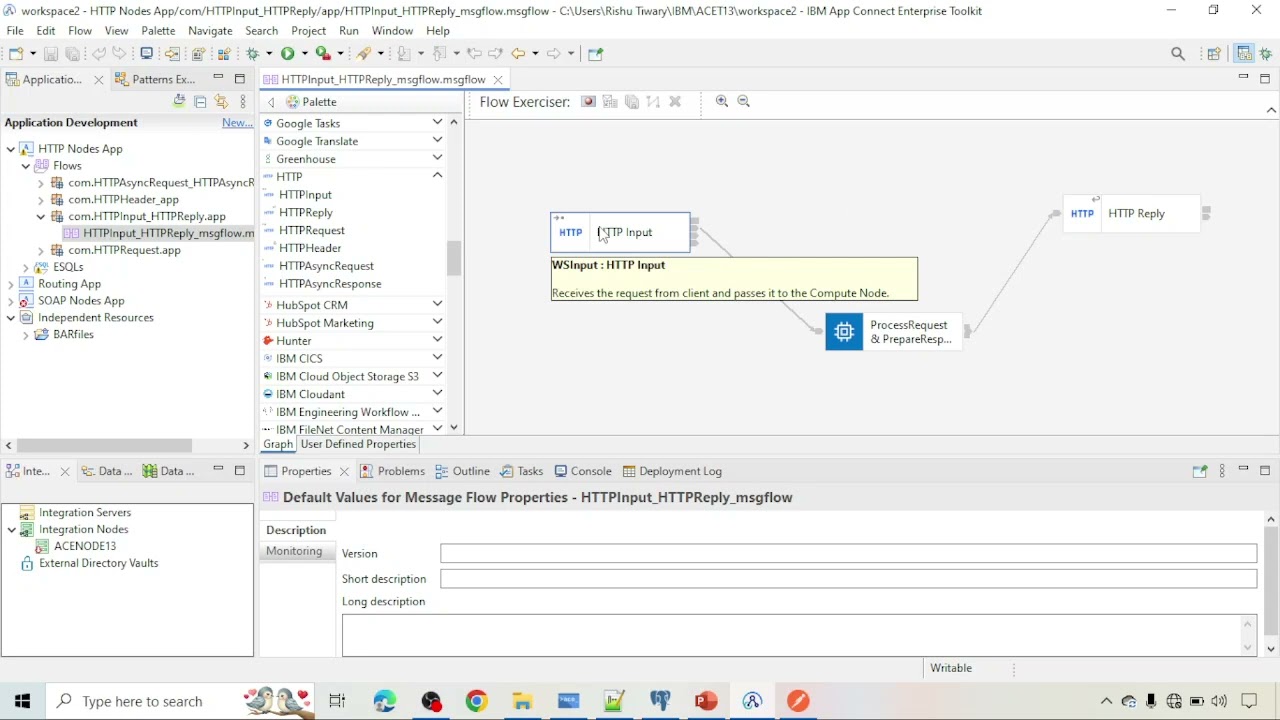Select the Monitoring properties tab

pyautogui.click(x=294, y=551)
